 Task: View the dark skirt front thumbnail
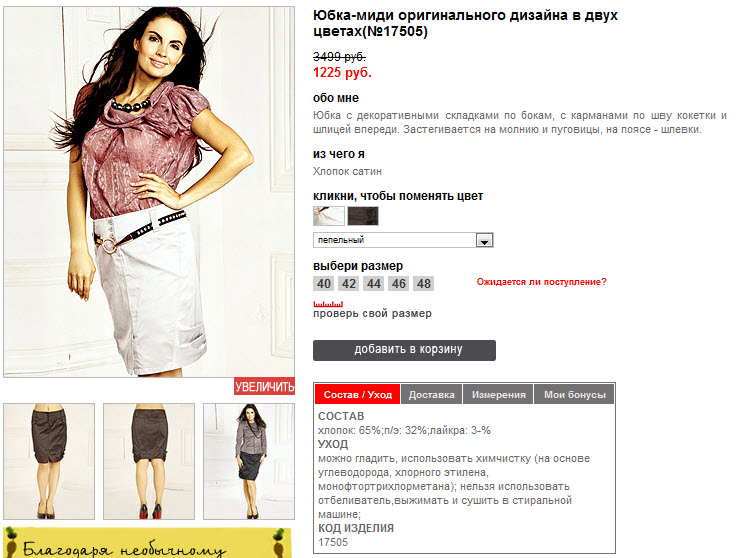[x=49, y=461]
